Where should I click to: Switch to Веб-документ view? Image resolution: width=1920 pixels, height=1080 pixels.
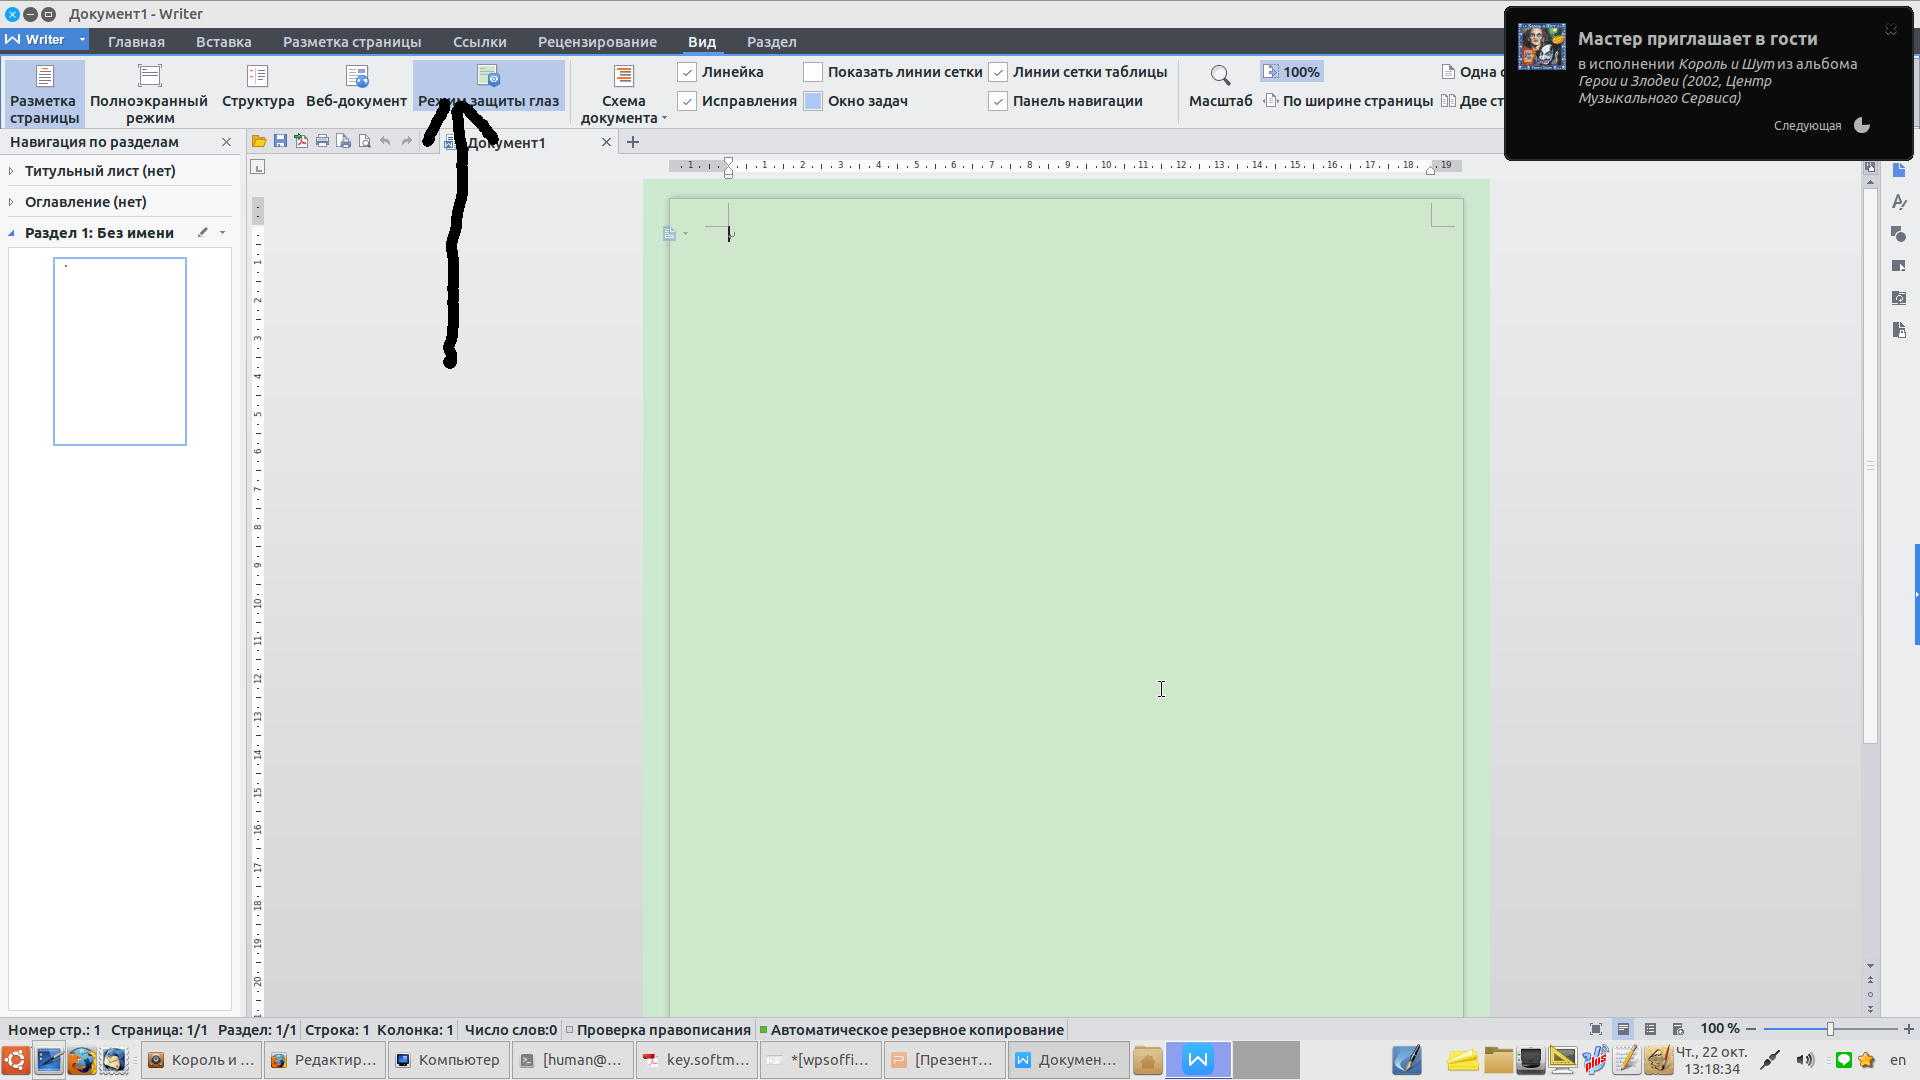point(356,88)
